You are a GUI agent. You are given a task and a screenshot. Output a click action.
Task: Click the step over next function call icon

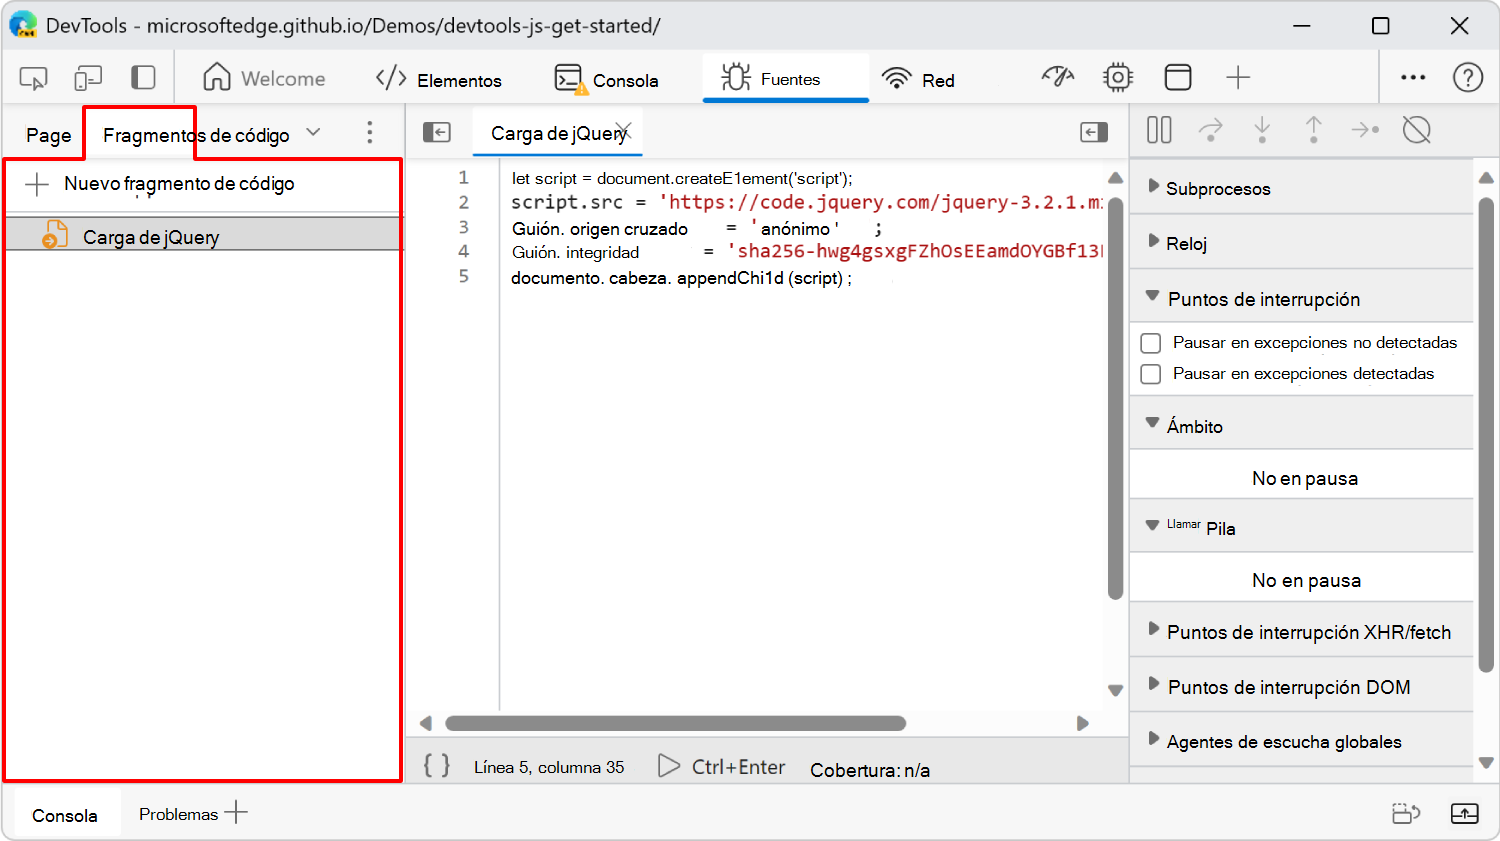pyautogui.click(x=1211, y=130)
